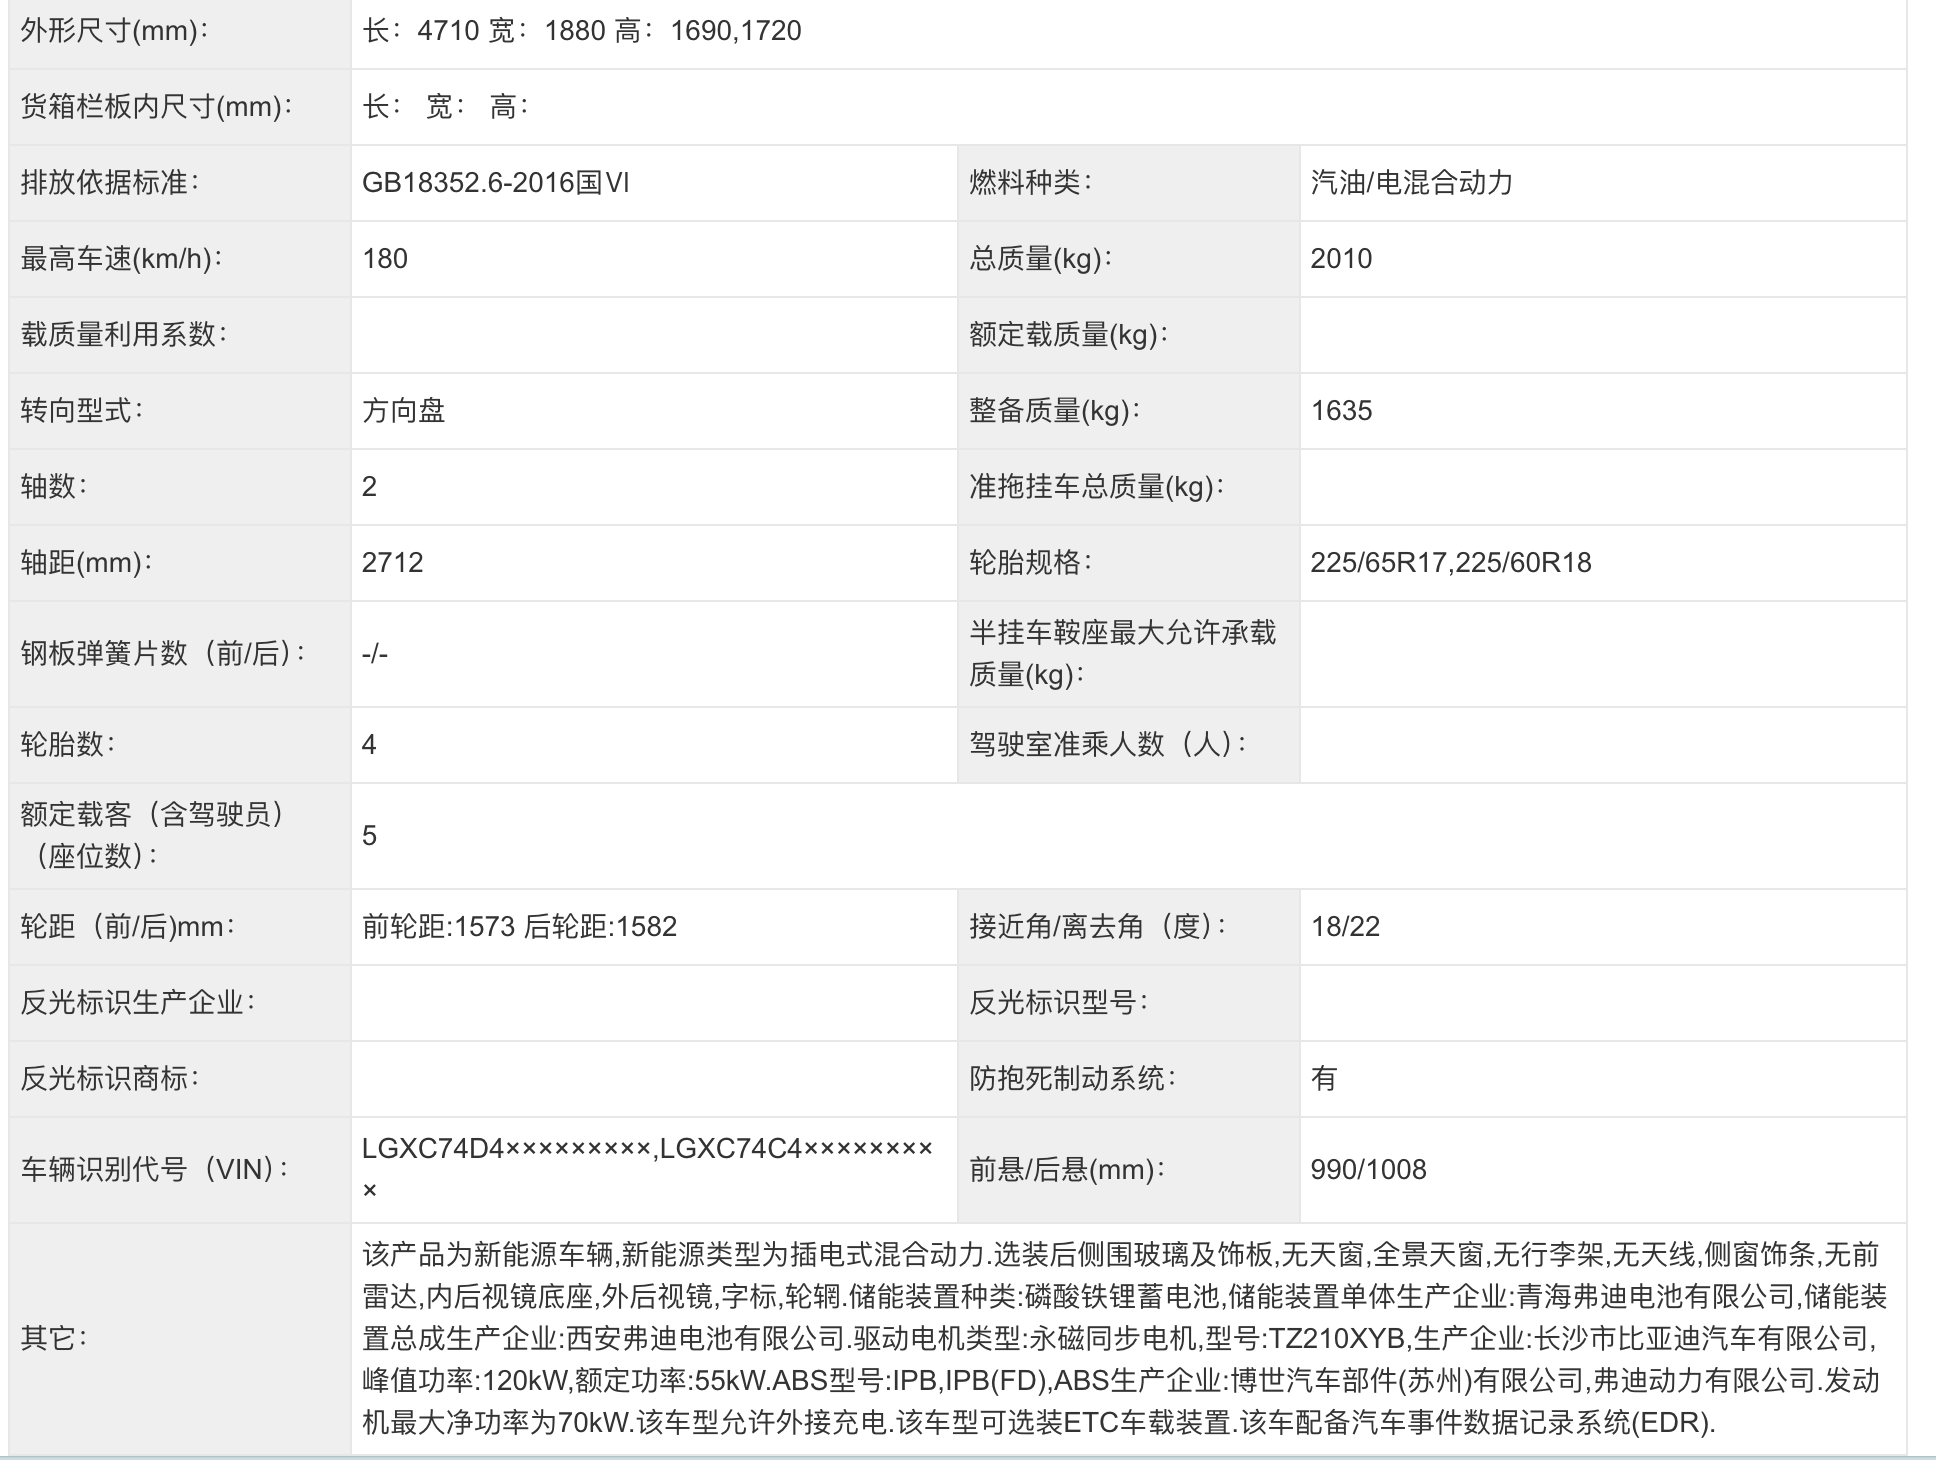The height and width of the screenshot is (1460, 1936).
Task: Select overhang value 990/1008
Action: coord(1369,1170)
